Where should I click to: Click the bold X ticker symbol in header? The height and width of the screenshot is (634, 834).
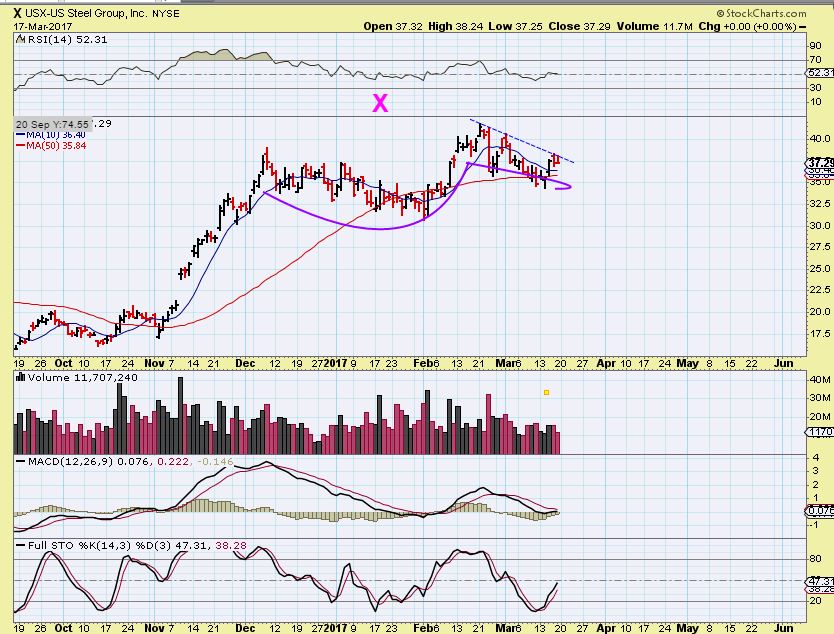pyautogui.click(x=18, y=13)
